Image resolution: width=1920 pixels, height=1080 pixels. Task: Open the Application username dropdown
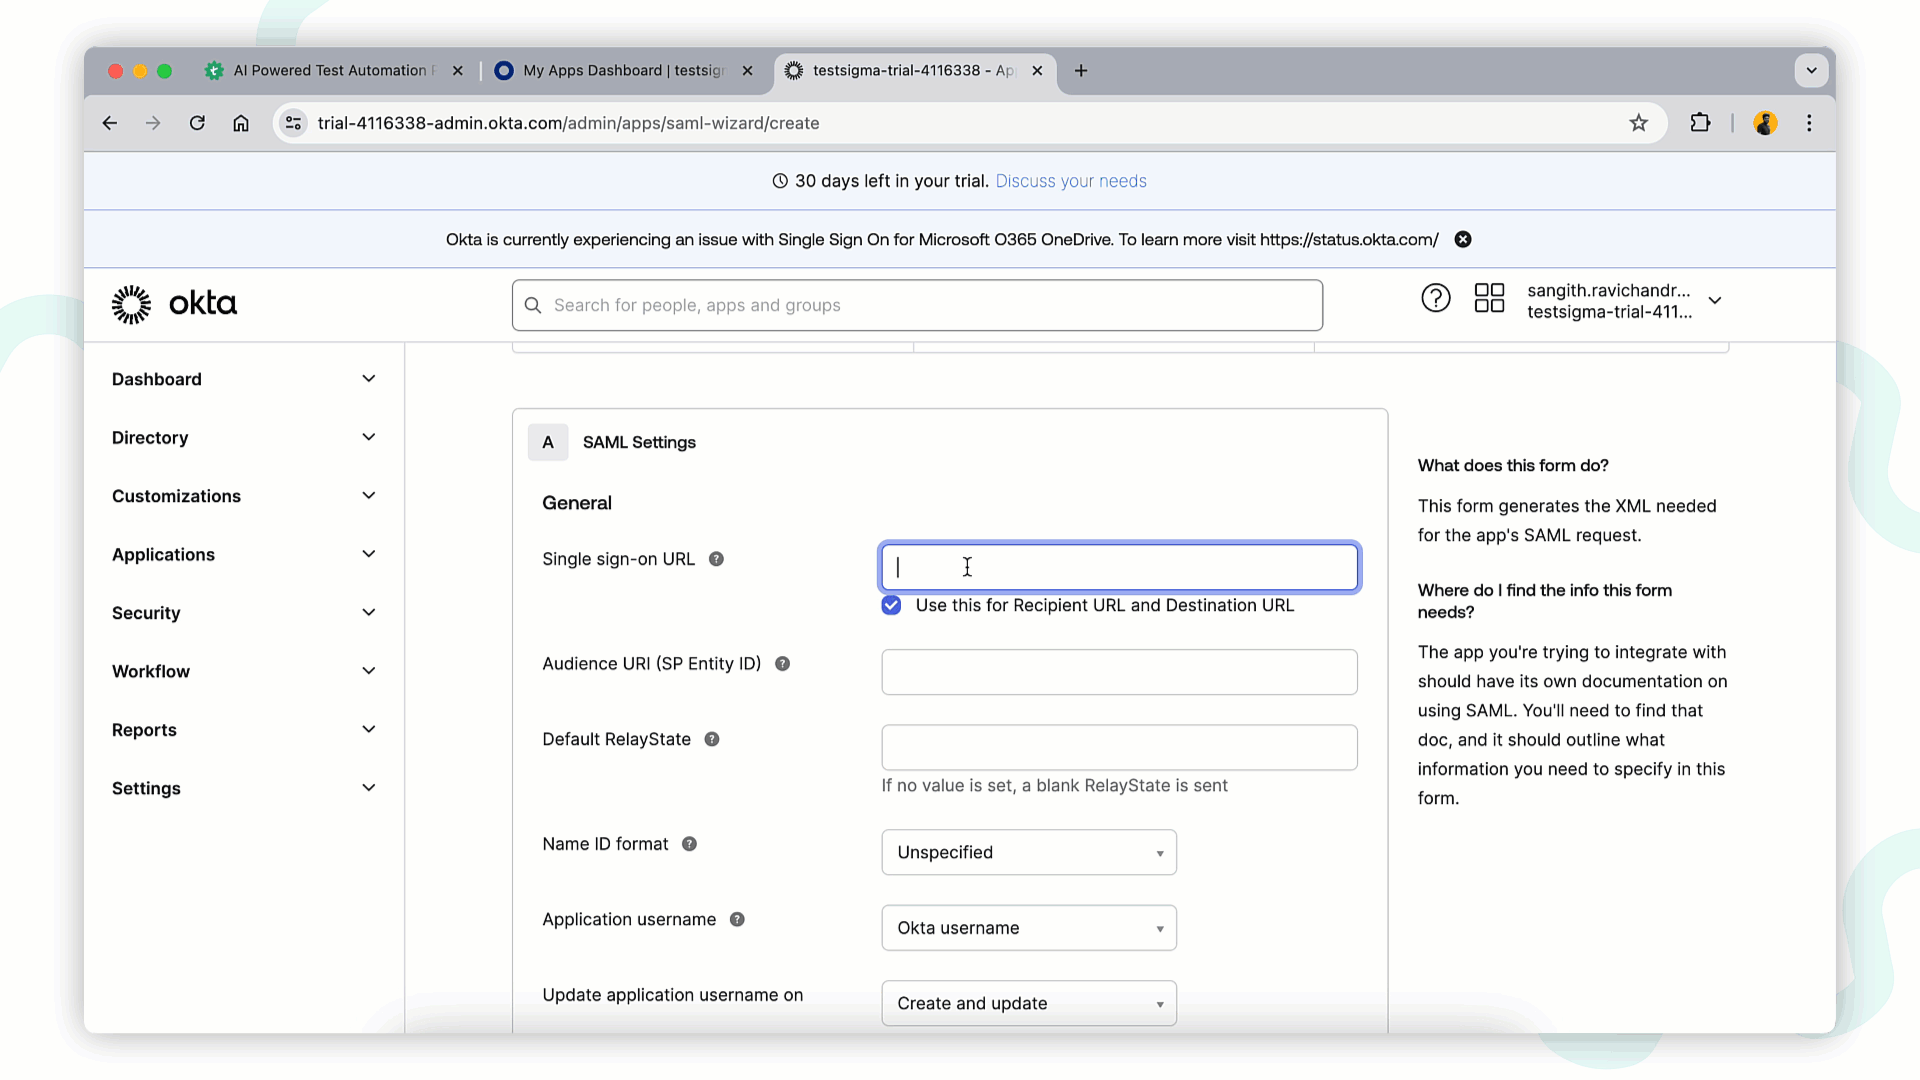point(1029,928)
